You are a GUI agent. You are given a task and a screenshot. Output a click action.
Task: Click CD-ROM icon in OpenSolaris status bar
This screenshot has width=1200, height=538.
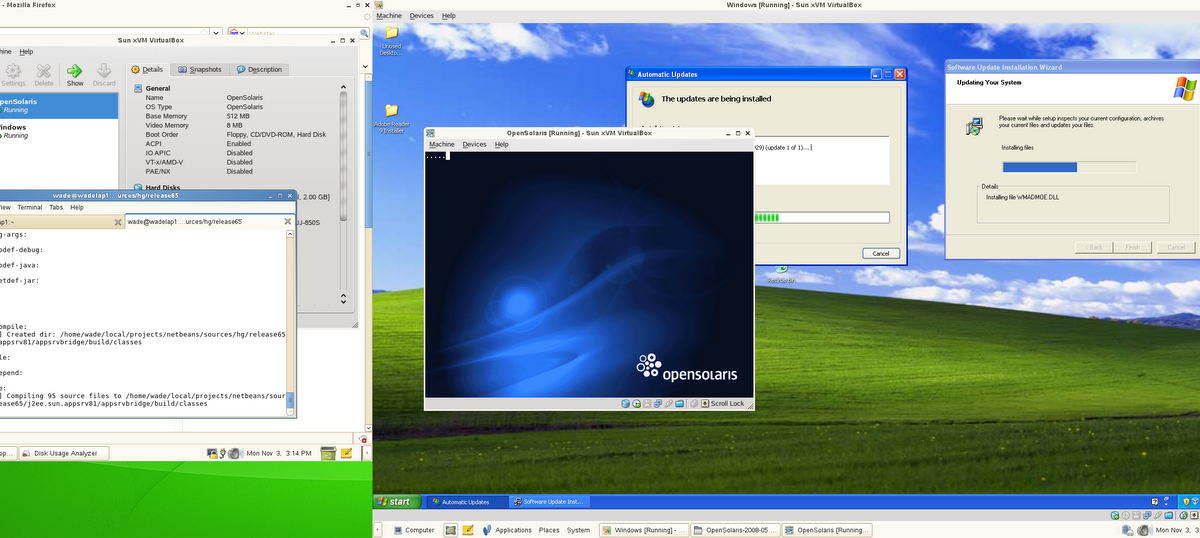tap(636, 403)
